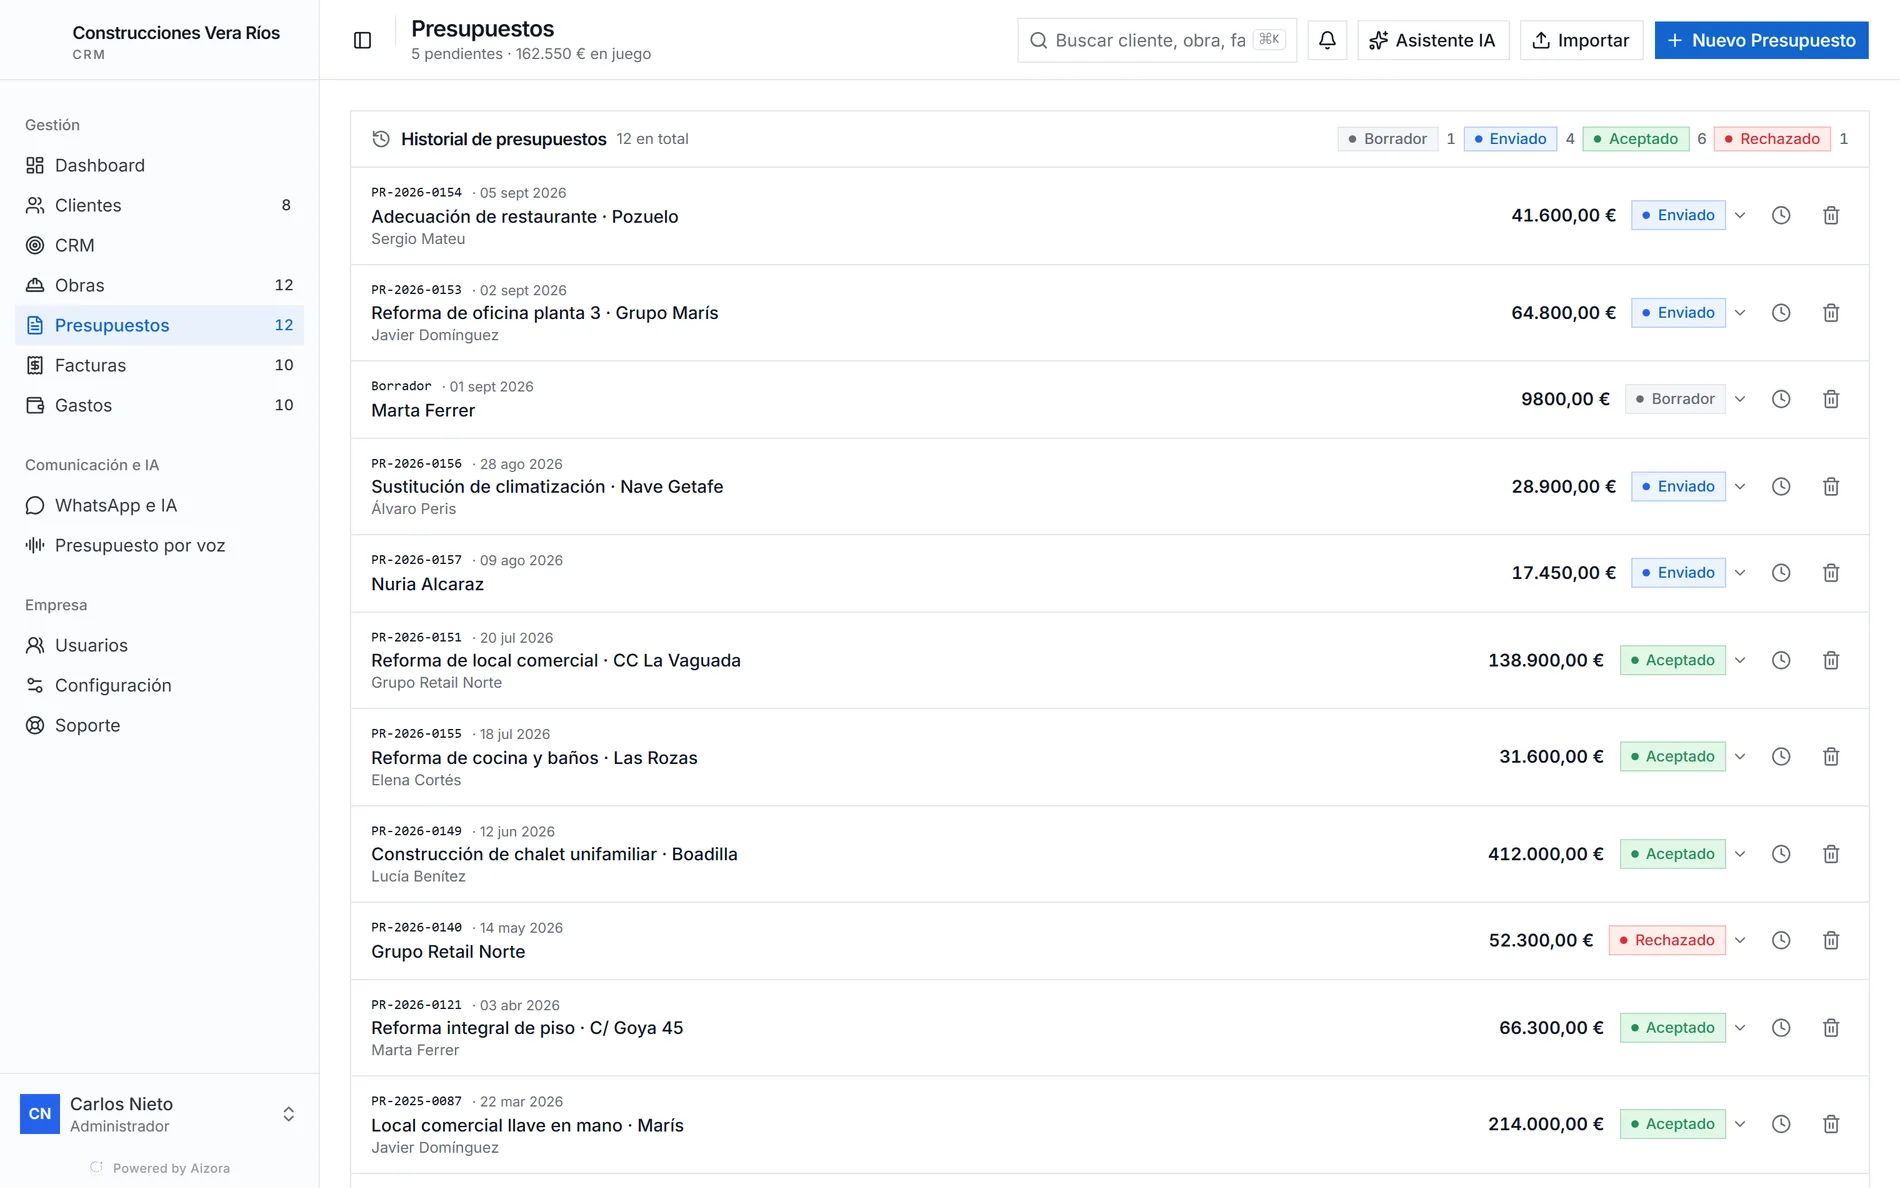Viewport: 1900px width, 1188px height.
Task: Select Presupuestos in sidebar
Action: pyautogui.click(x=159, y=325)
